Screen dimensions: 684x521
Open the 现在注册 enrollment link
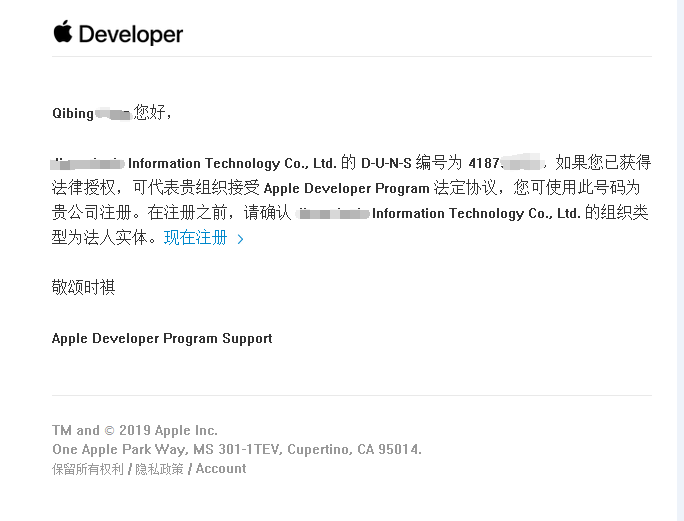coord(195,238)
